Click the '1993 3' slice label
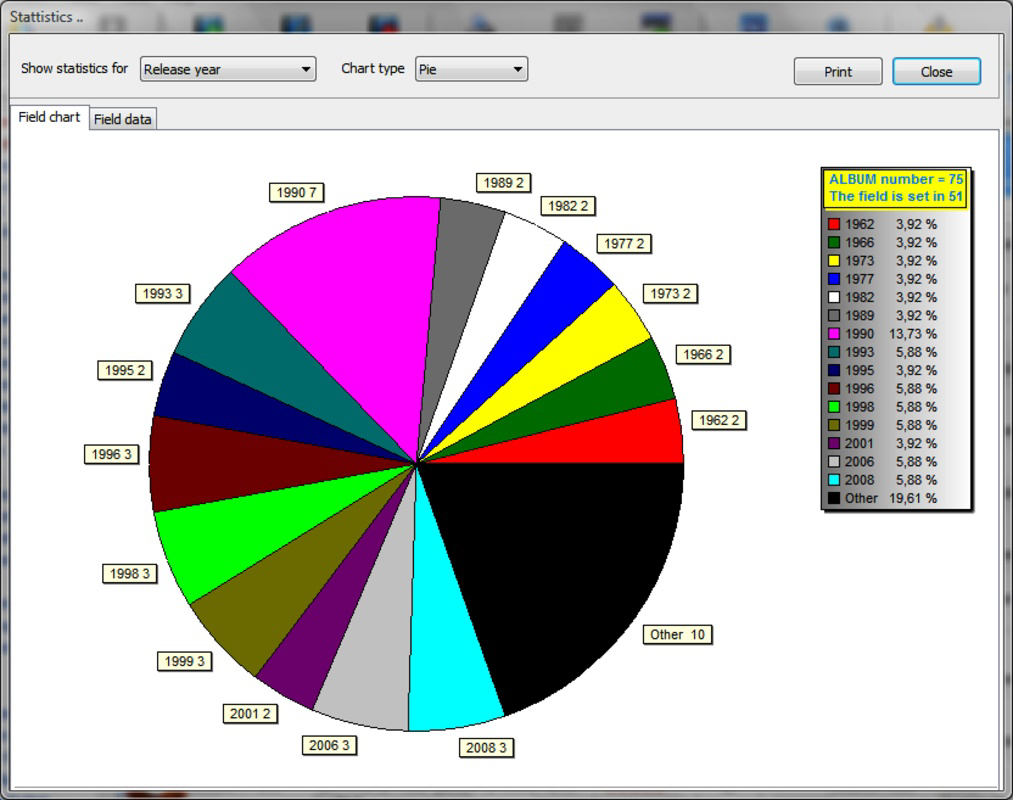This screenshot has height=800, width=1013. click(x=162, y=293)
